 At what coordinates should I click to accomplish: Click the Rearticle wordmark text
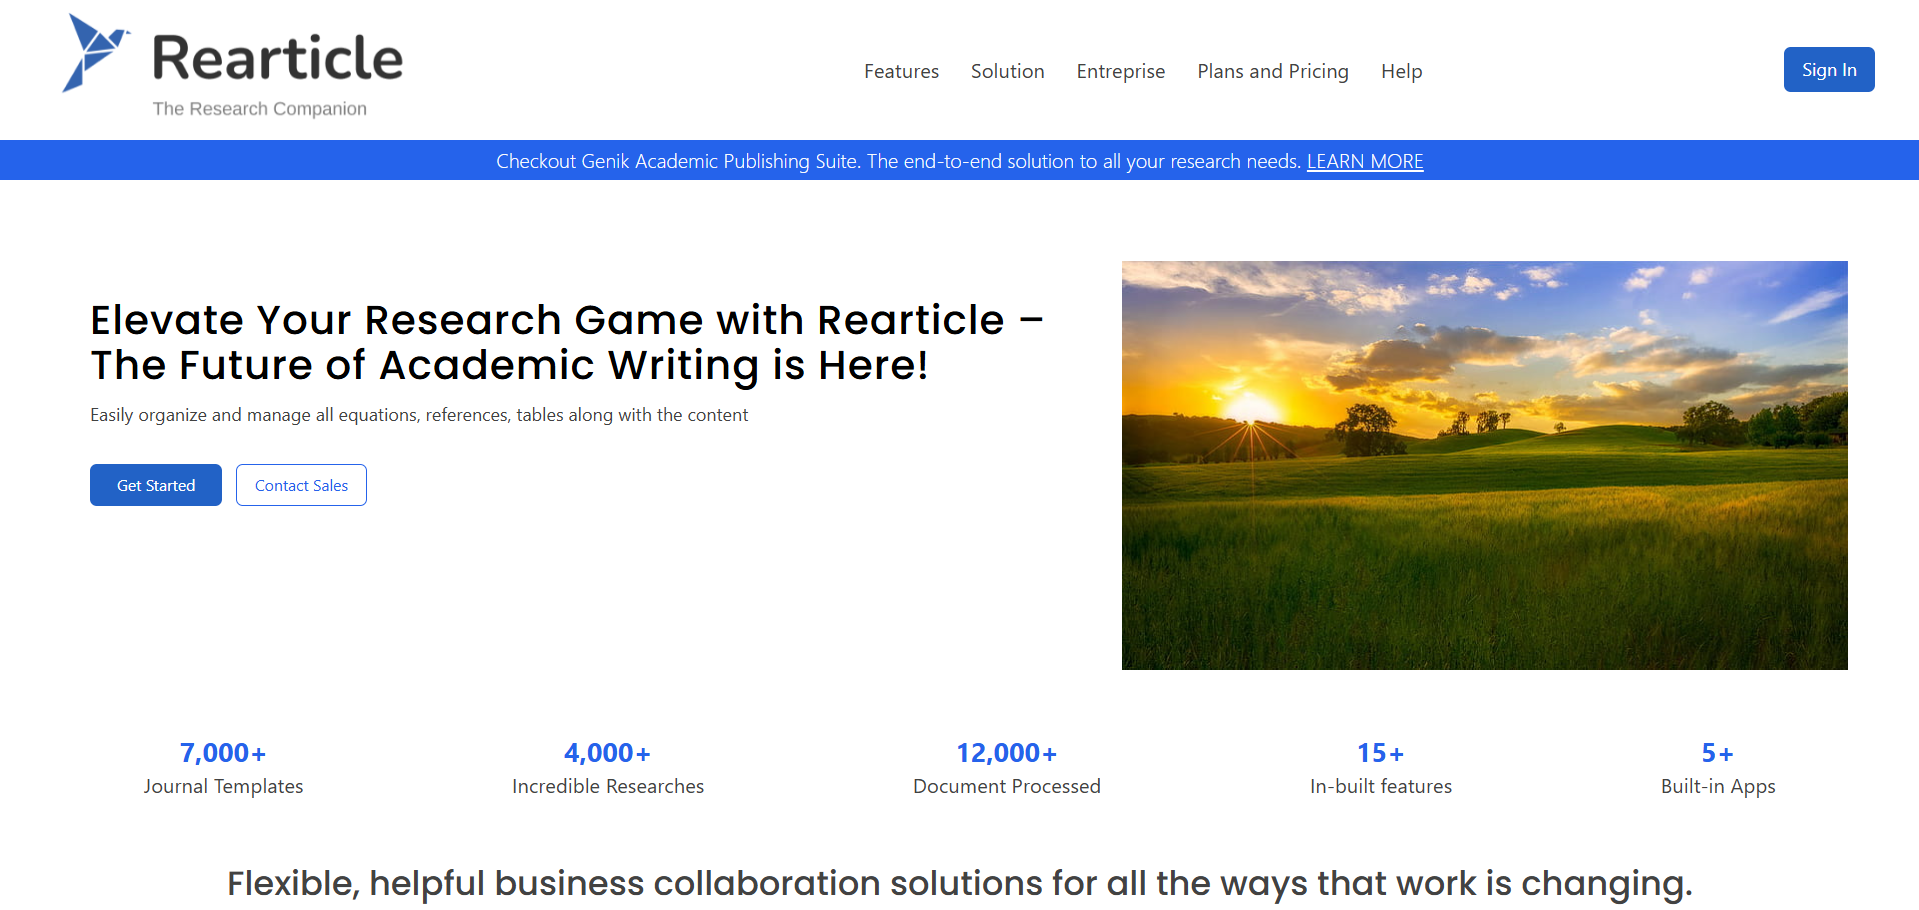point(277,58)
